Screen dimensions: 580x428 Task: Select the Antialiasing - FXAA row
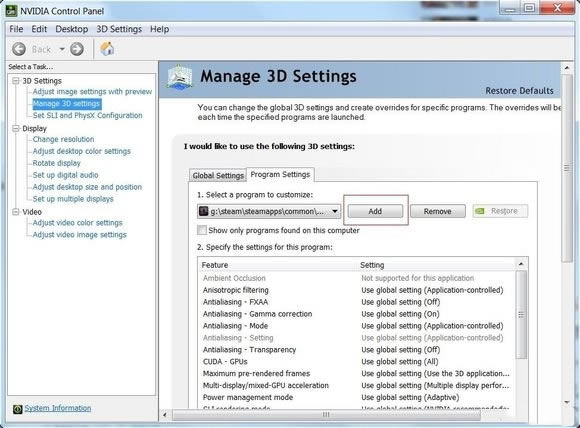(x=357, y=302)
